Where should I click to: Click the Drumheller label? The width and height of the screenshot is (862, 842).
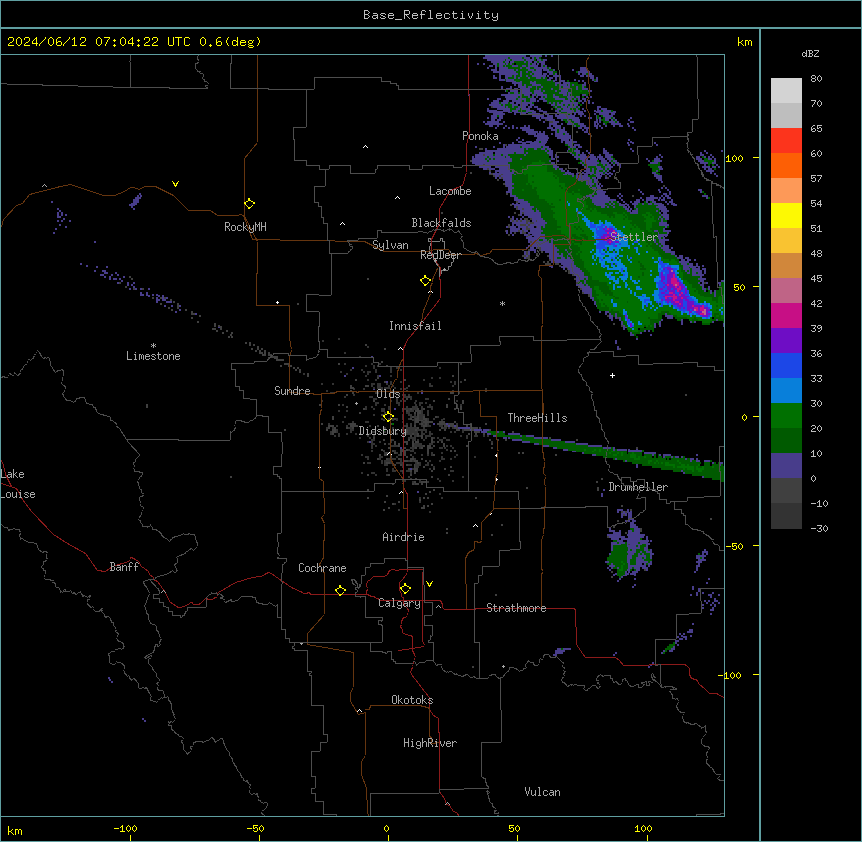point(638,487)
